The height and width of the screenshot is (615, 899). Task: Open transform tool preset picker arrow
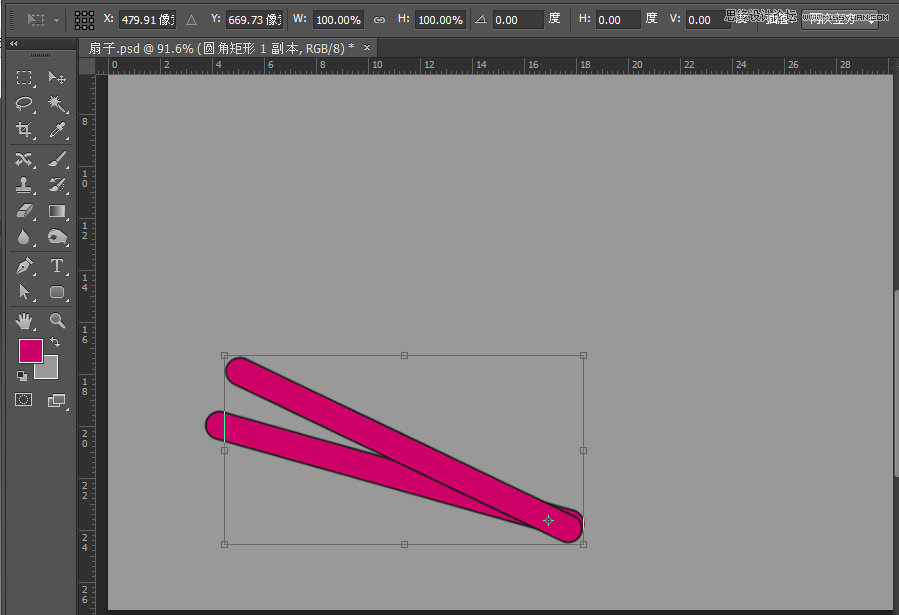tap(56, 20)
